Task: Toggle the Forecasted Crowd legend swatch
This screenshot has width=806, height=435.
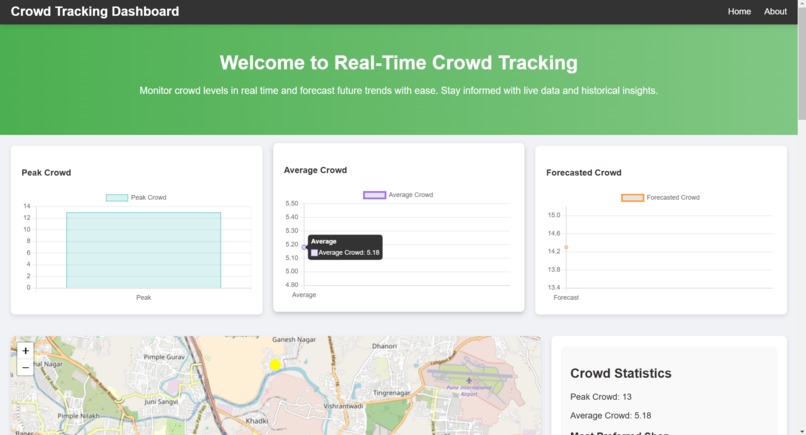Action: (632, 197)
